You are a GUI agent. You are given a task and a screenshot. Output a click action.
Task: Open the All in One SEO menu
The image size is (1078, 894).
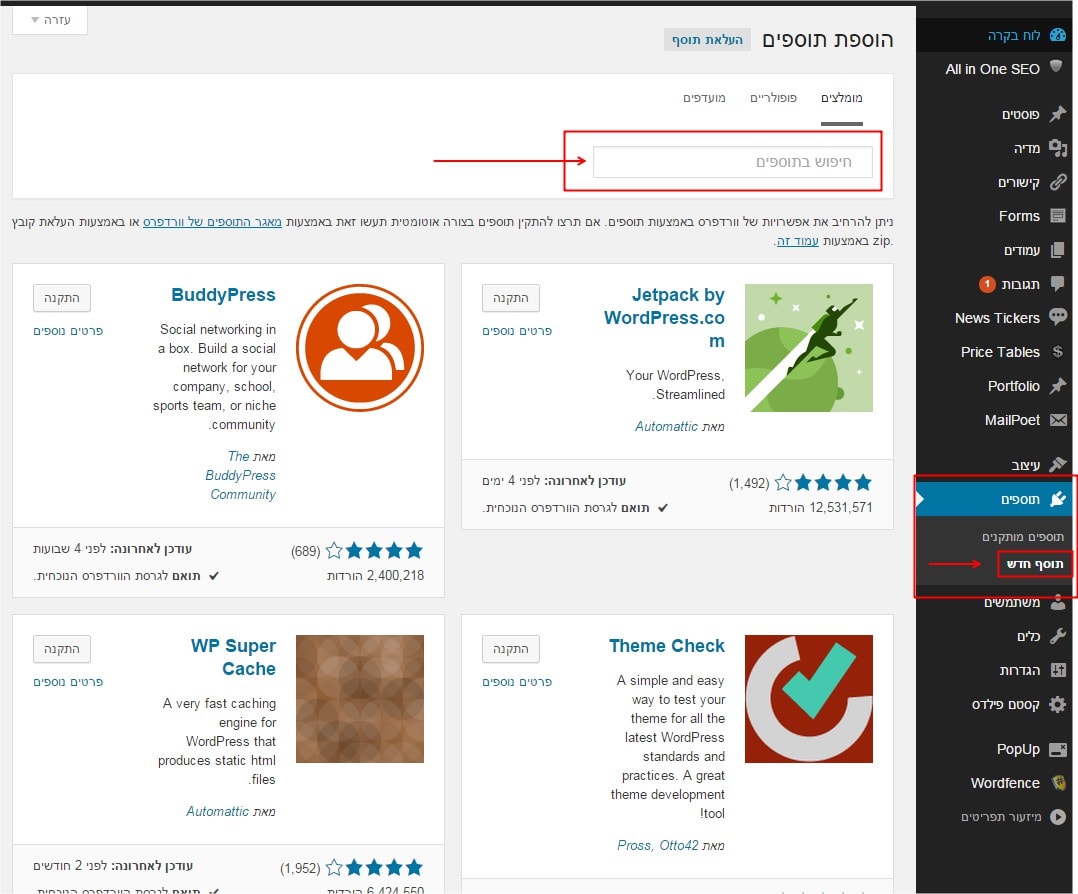point(992,69)
